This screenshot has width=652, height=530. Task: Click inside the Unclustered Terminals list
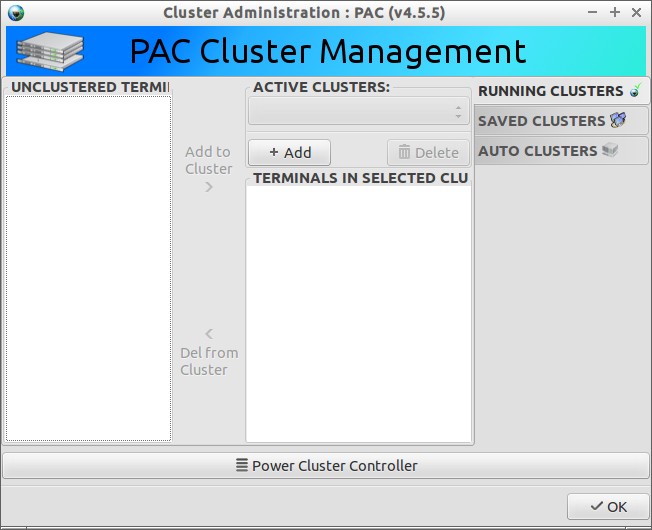(89, 269)
